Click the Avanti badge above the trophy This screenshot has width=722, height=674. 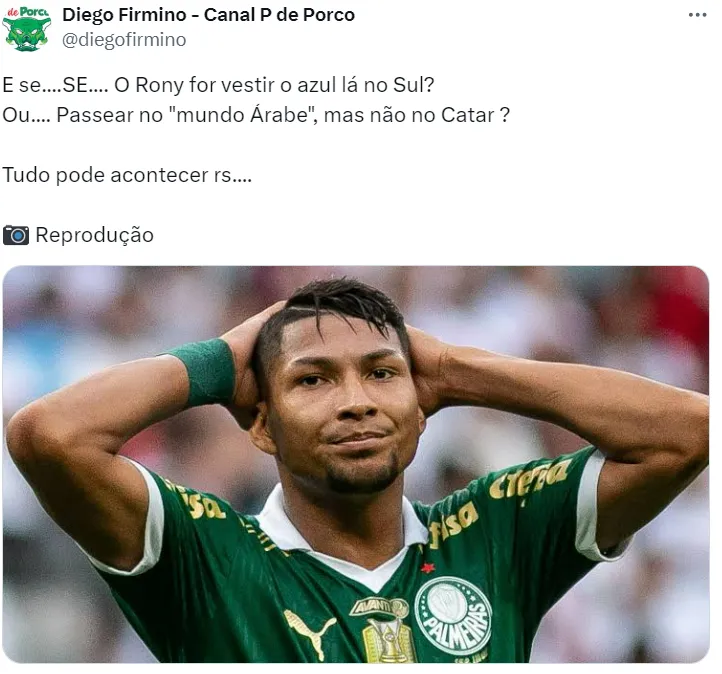(379, 607)
